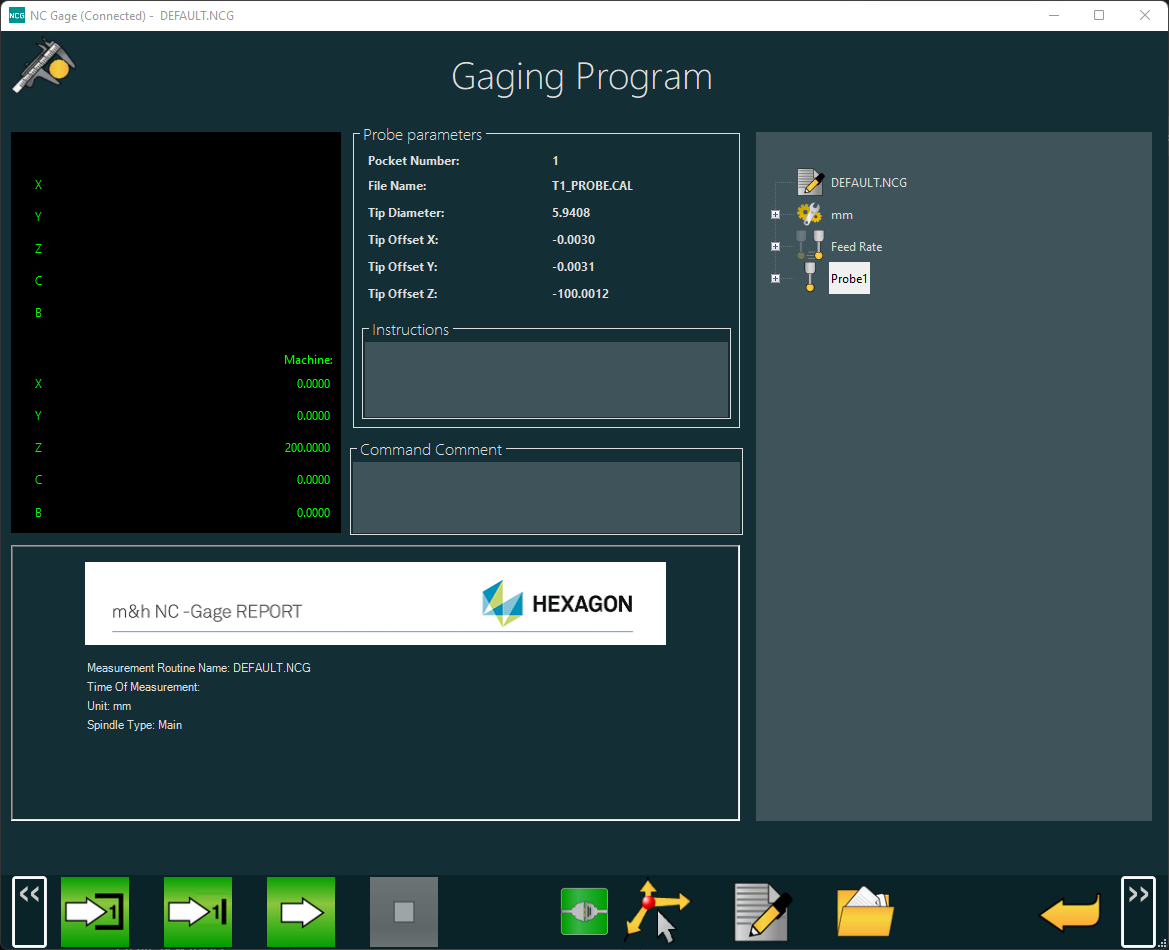Select the Feed Rate tree item
This screenshot has height=950, width=1169.
(x=856, y=247)
